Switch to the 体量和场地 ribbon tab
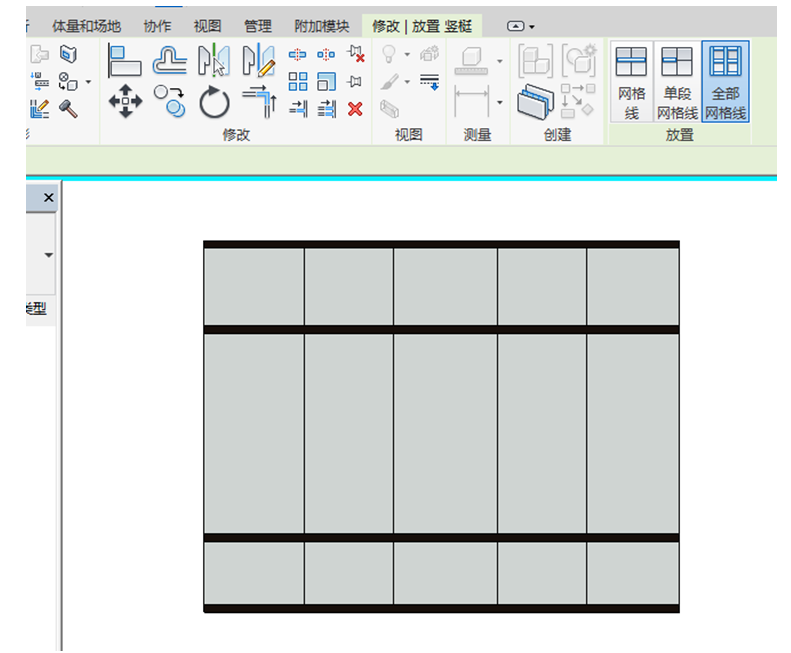Image resolution: width=791 pixels, height=653 pixels. pyautogui.click(x=86, y=26)
